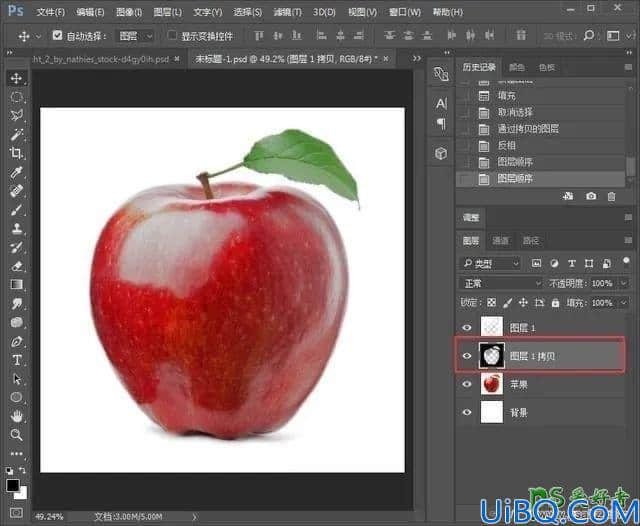Open the 图层 auto-select dropdown

point(135,36)
